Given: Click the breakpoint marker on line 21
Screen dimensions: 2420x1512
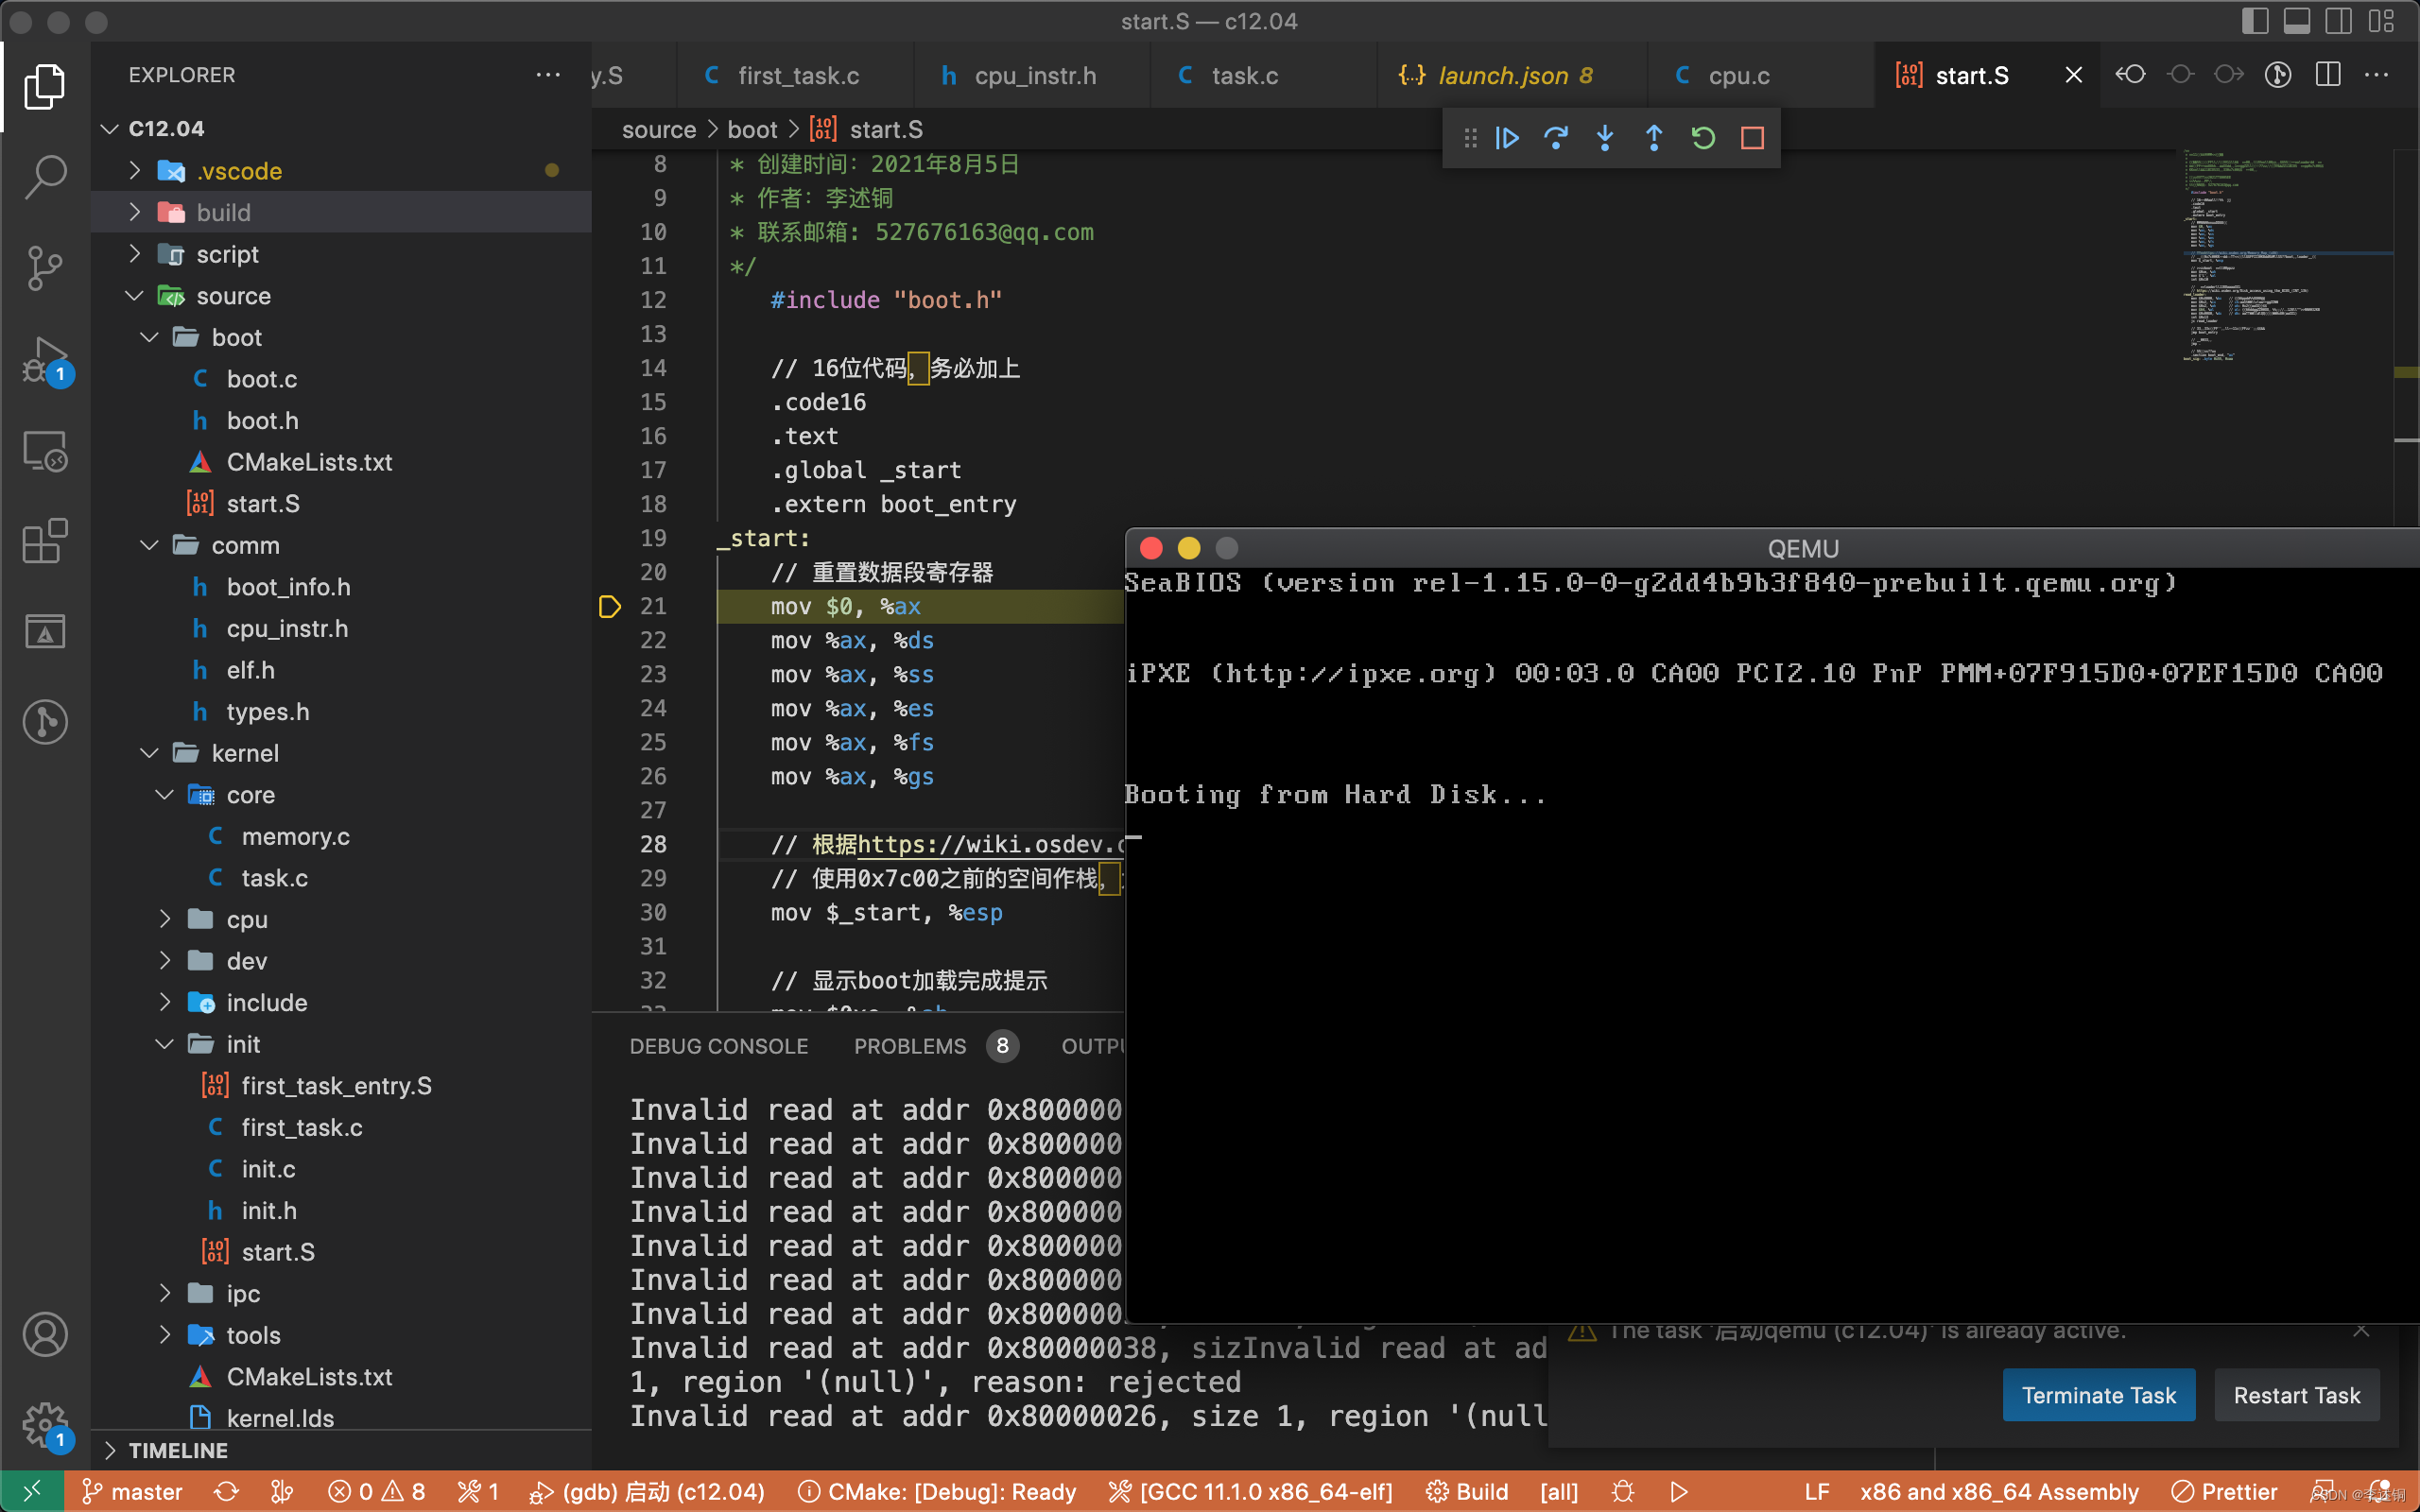Looking at the screenshot, I should pyautogui.click(x=609, y=606).
